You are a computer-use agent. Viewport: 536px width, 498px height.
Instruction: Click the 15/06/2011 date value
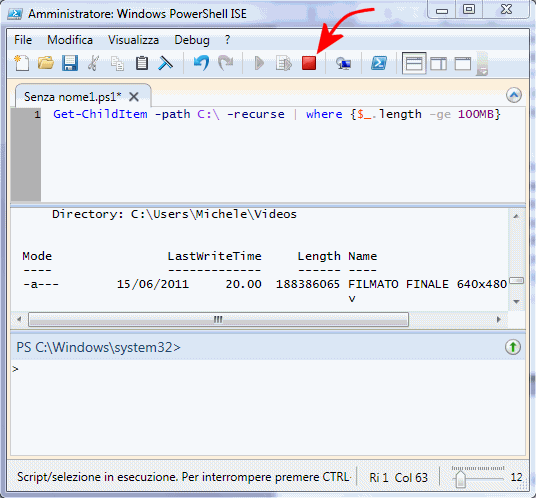click(x=153, y=284)
